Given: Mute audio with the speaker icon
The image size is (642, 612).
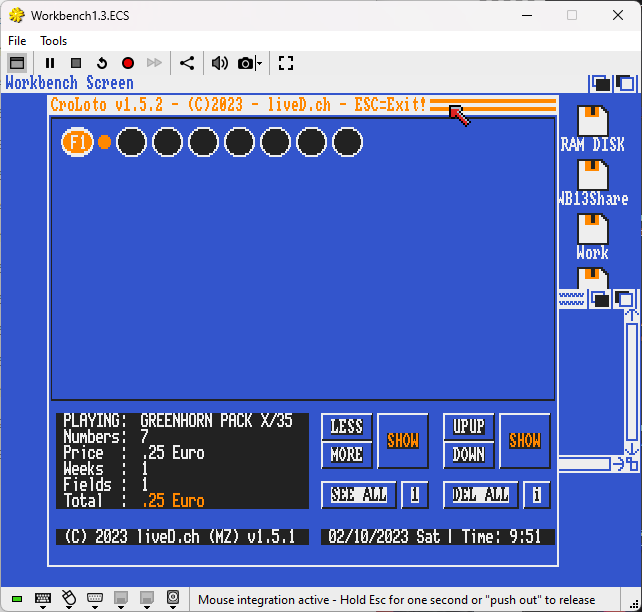Looking at the screenshot, I should coord(219,63).
